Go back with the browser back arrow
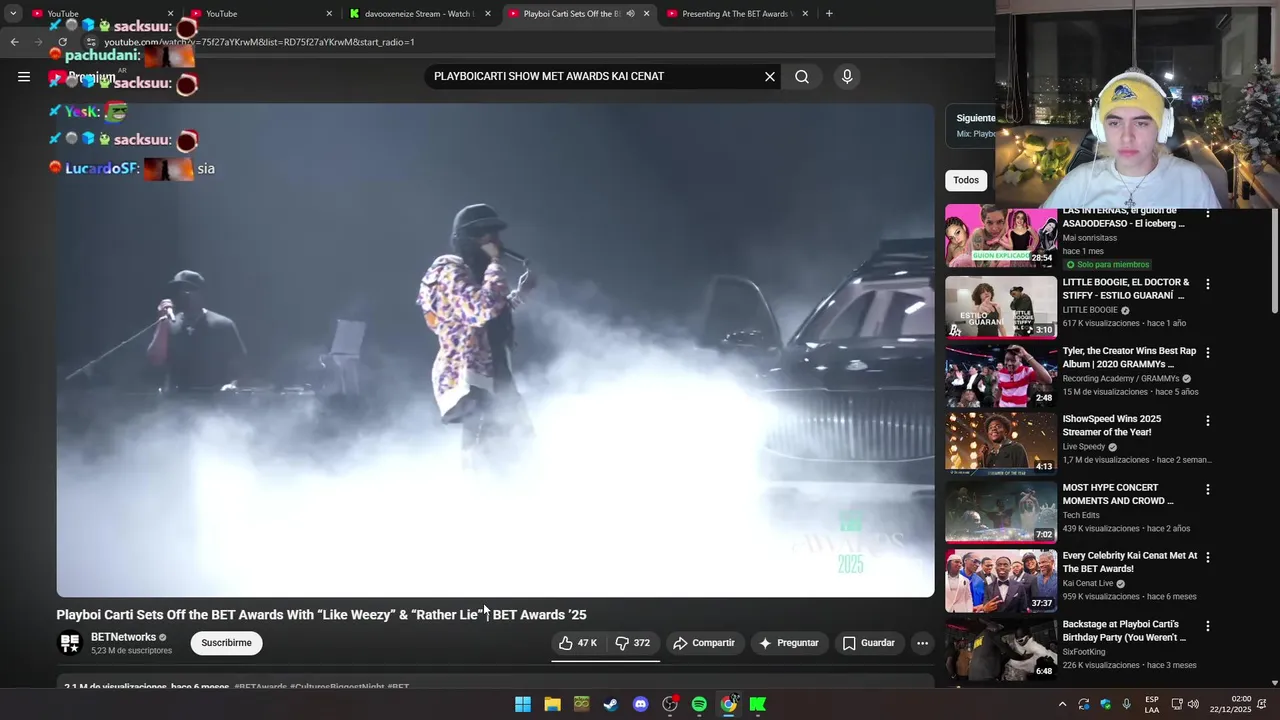Image resolution: width=1280 pixels, height=720 pixels. (14, 42)
